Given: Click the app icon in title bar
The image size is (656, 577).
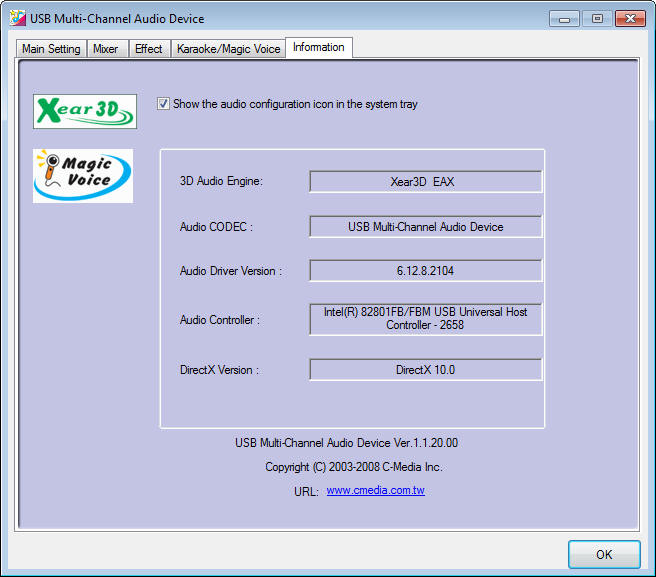Looking at the screenshot, I should click(18, 18).
